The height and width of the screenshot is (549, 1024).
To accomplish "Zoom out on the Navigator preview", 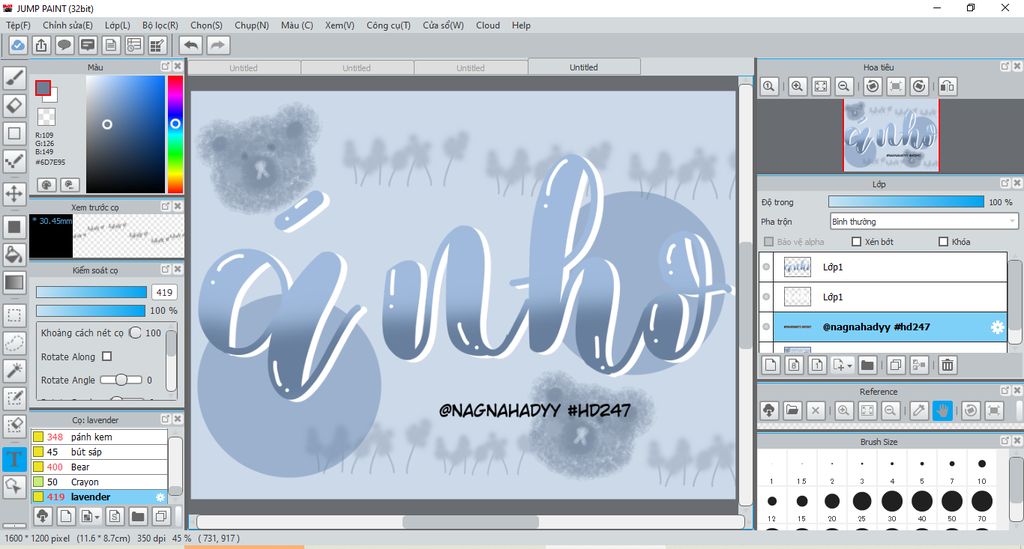I will tap(844, 86).
